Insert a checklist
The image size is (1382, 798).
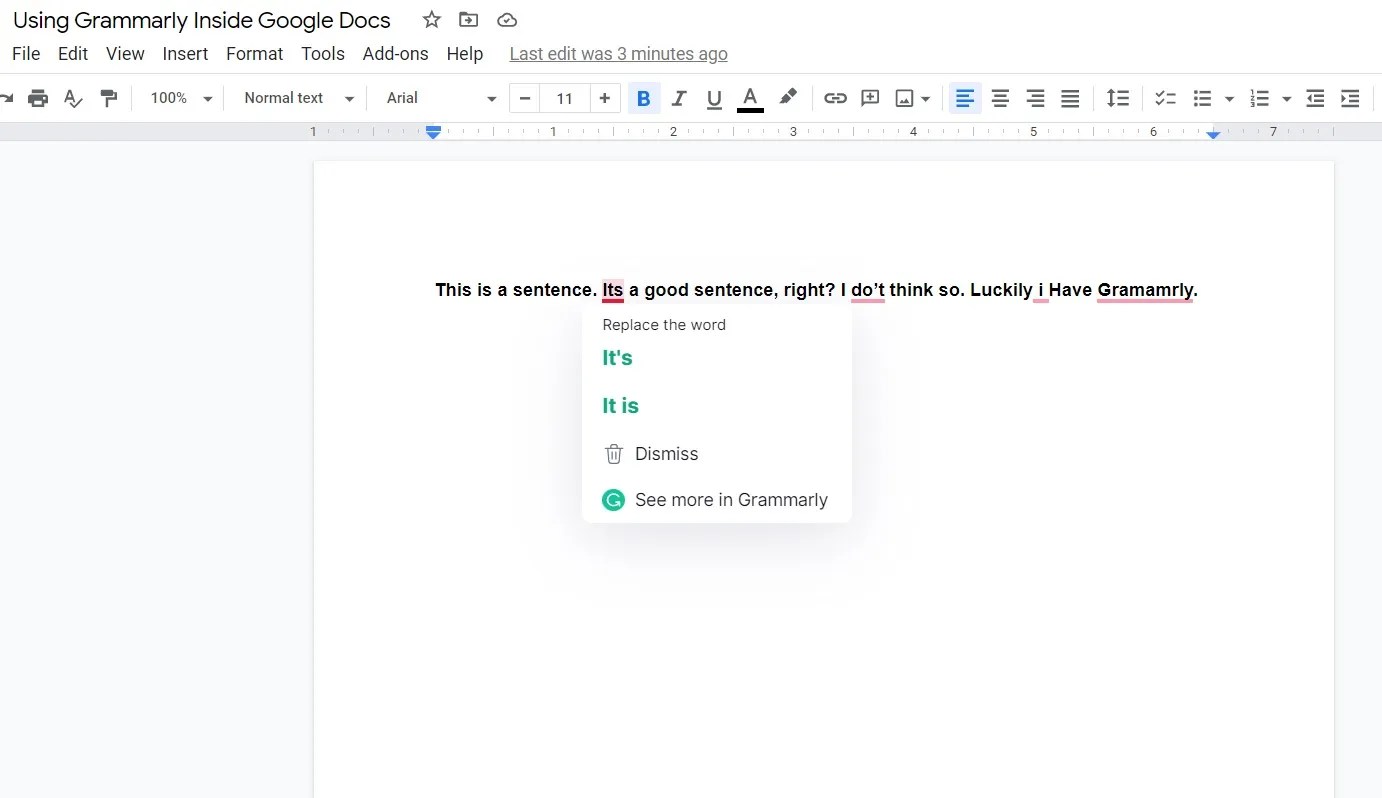(x=1165, y=97)
